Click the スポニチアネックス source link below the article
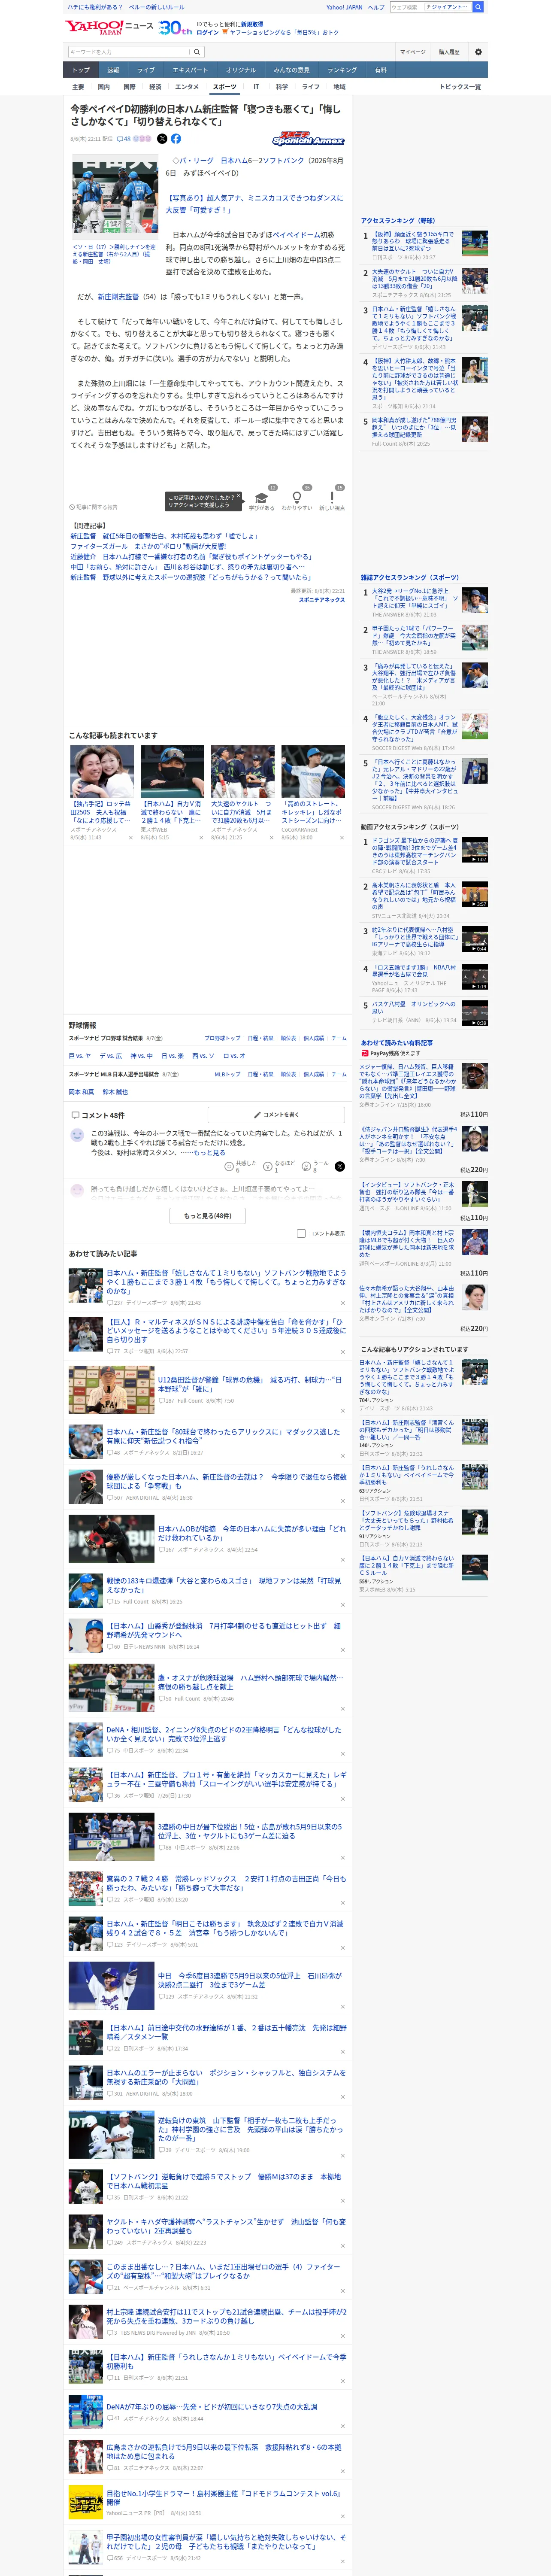The height and width of the screenshot is (2576, 551). click(322, 600)
